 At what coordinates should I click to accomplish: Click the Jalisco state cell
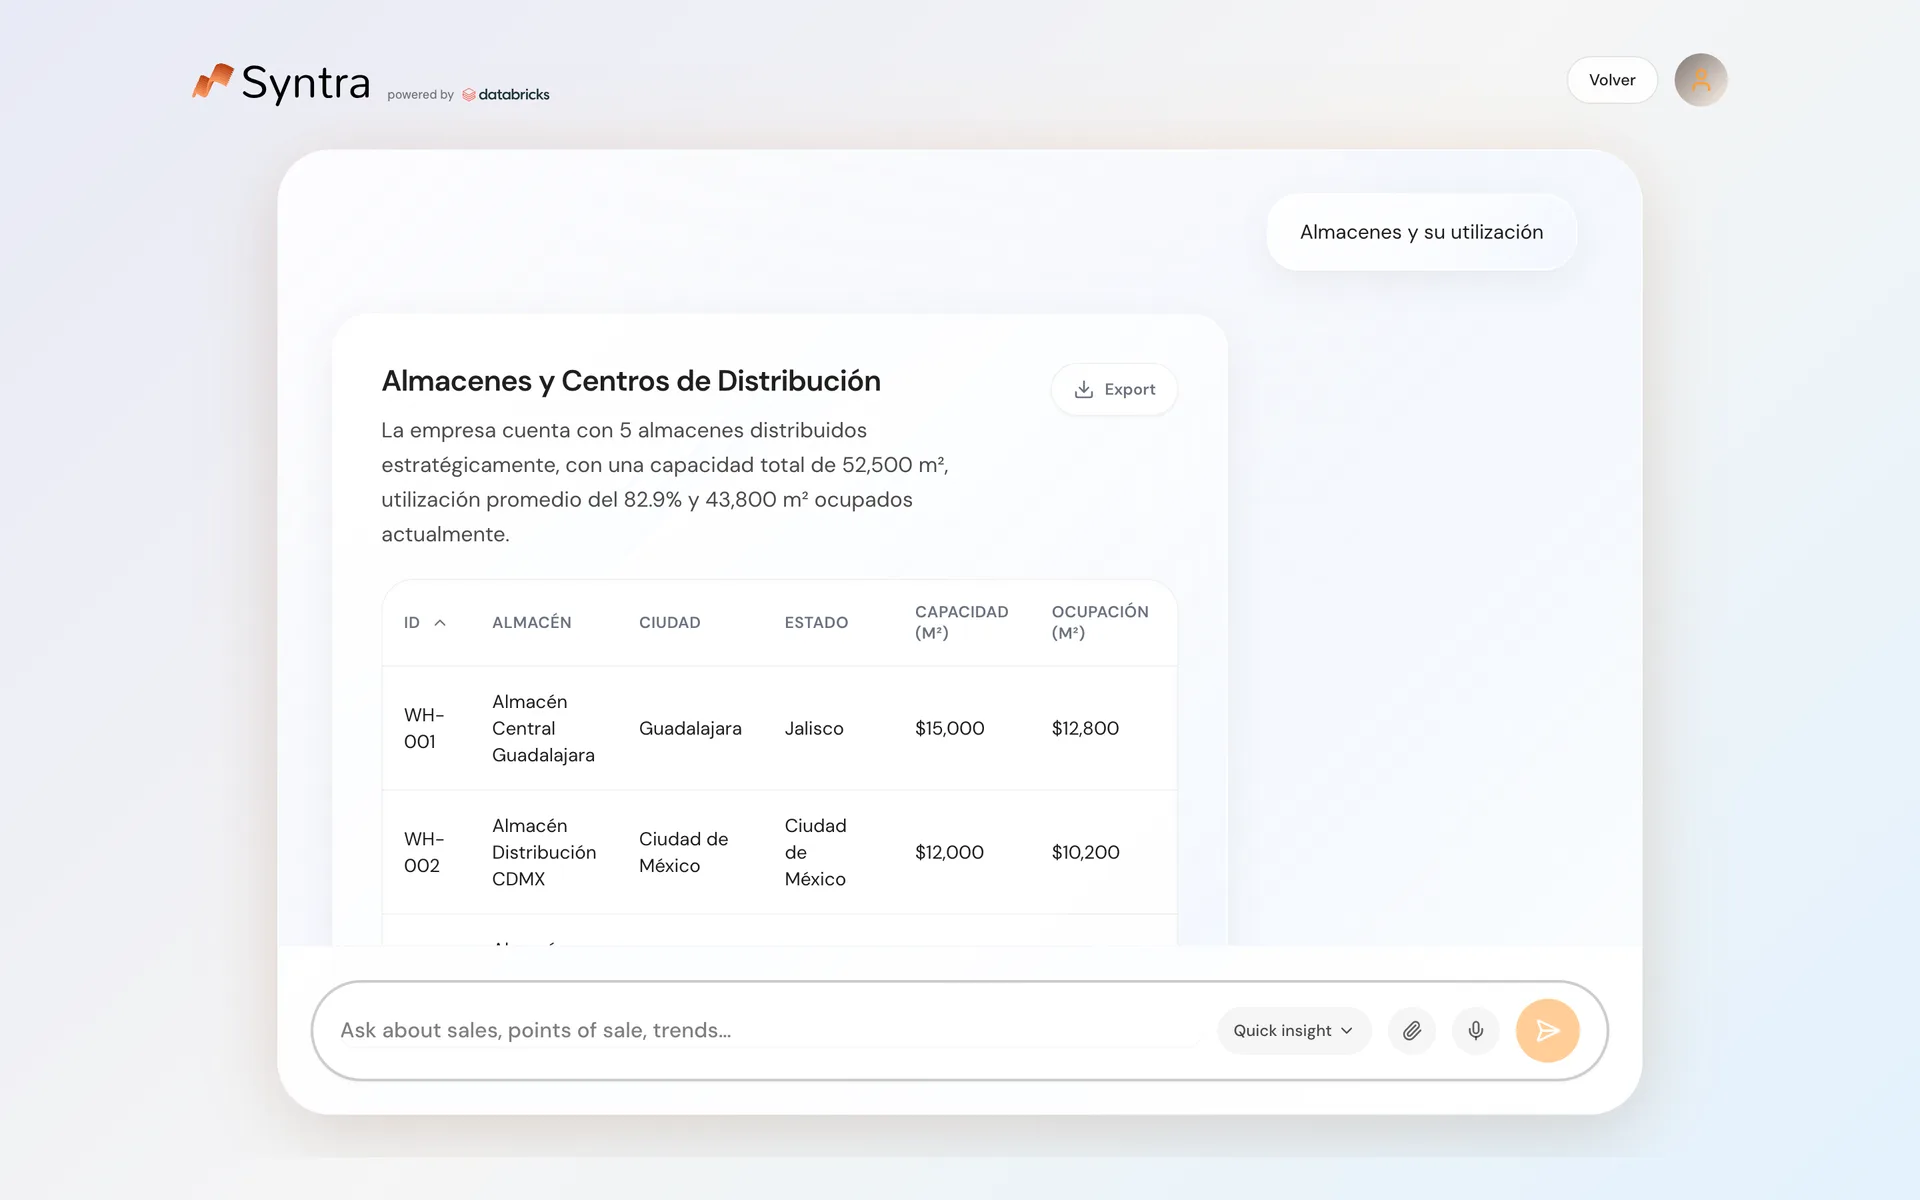814,728
